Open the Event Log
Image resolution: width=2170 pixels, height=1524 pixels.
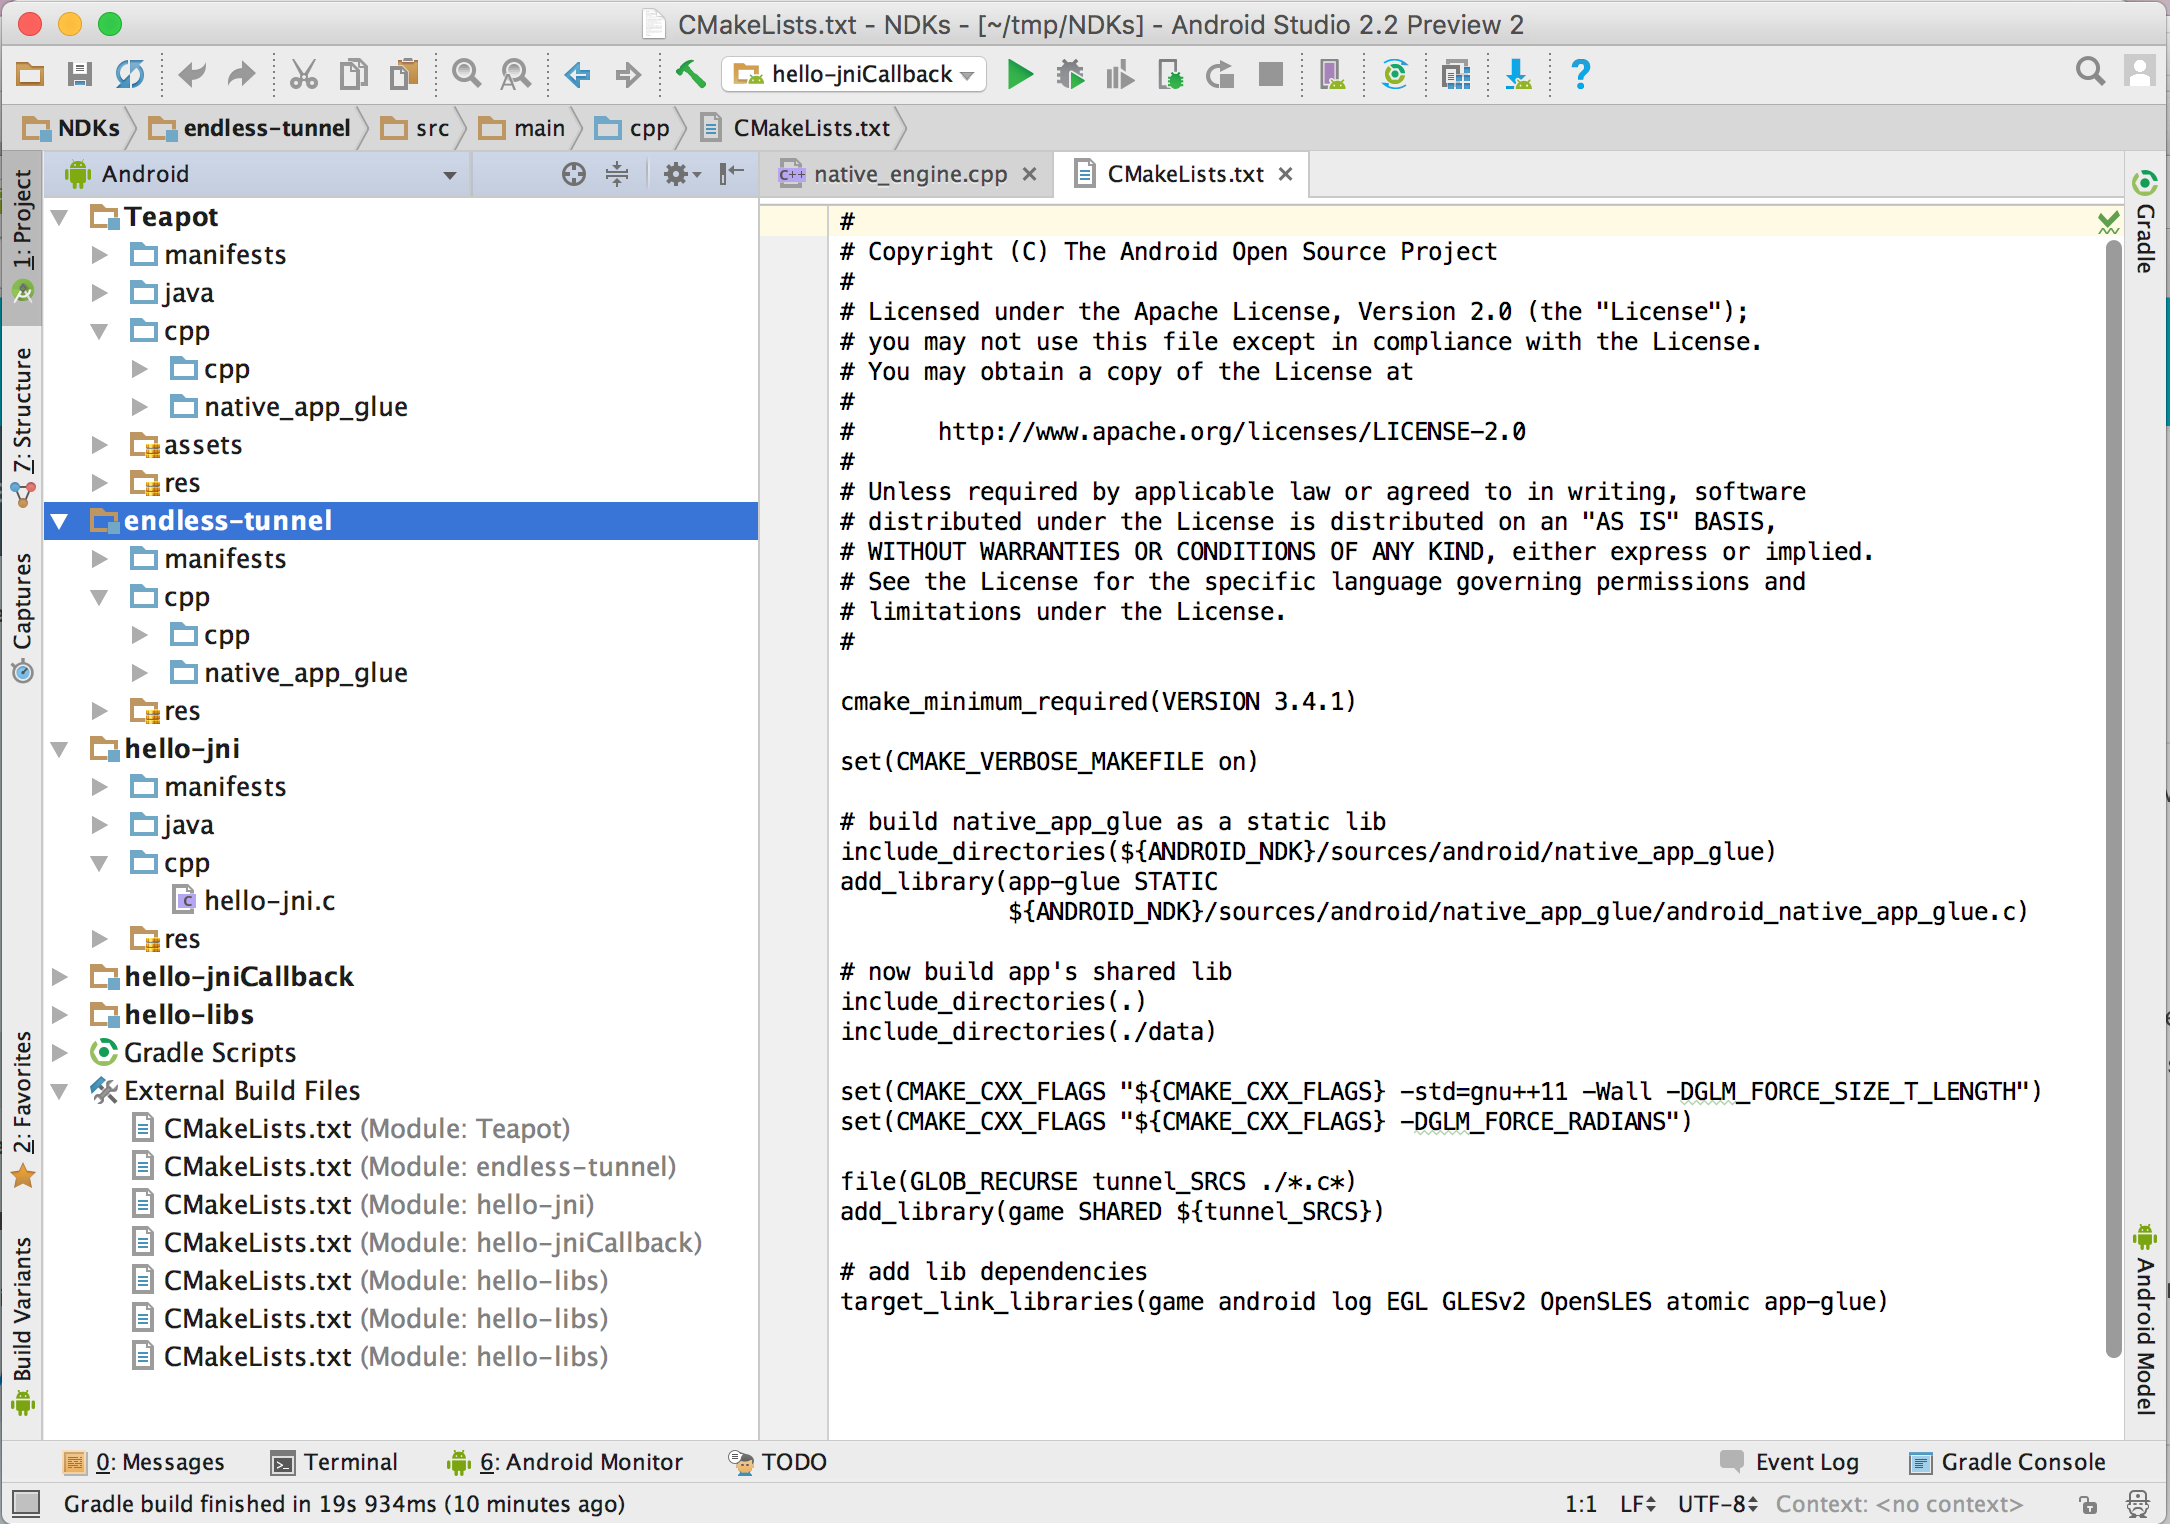(1789, 1462)
